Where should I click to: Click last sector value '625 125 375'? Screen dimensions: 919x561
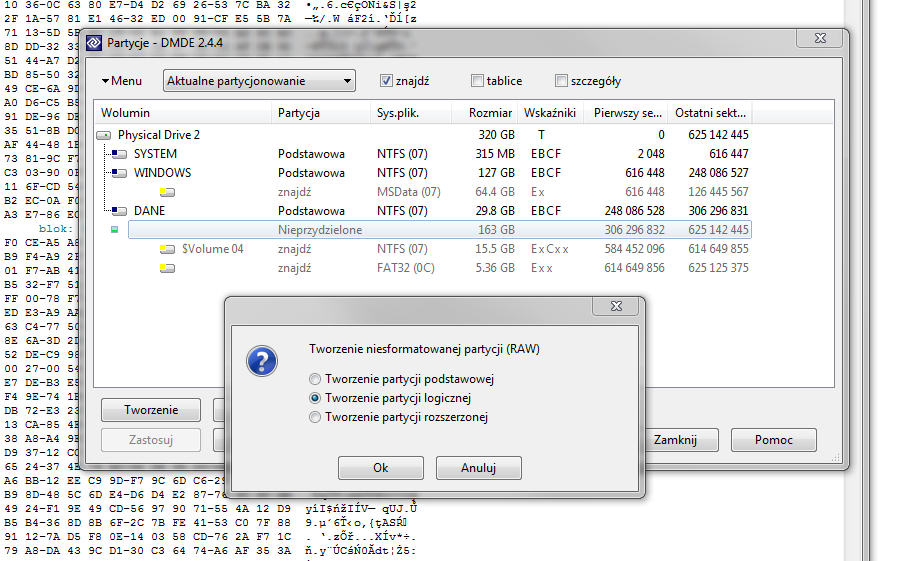(x=719, y=268)
